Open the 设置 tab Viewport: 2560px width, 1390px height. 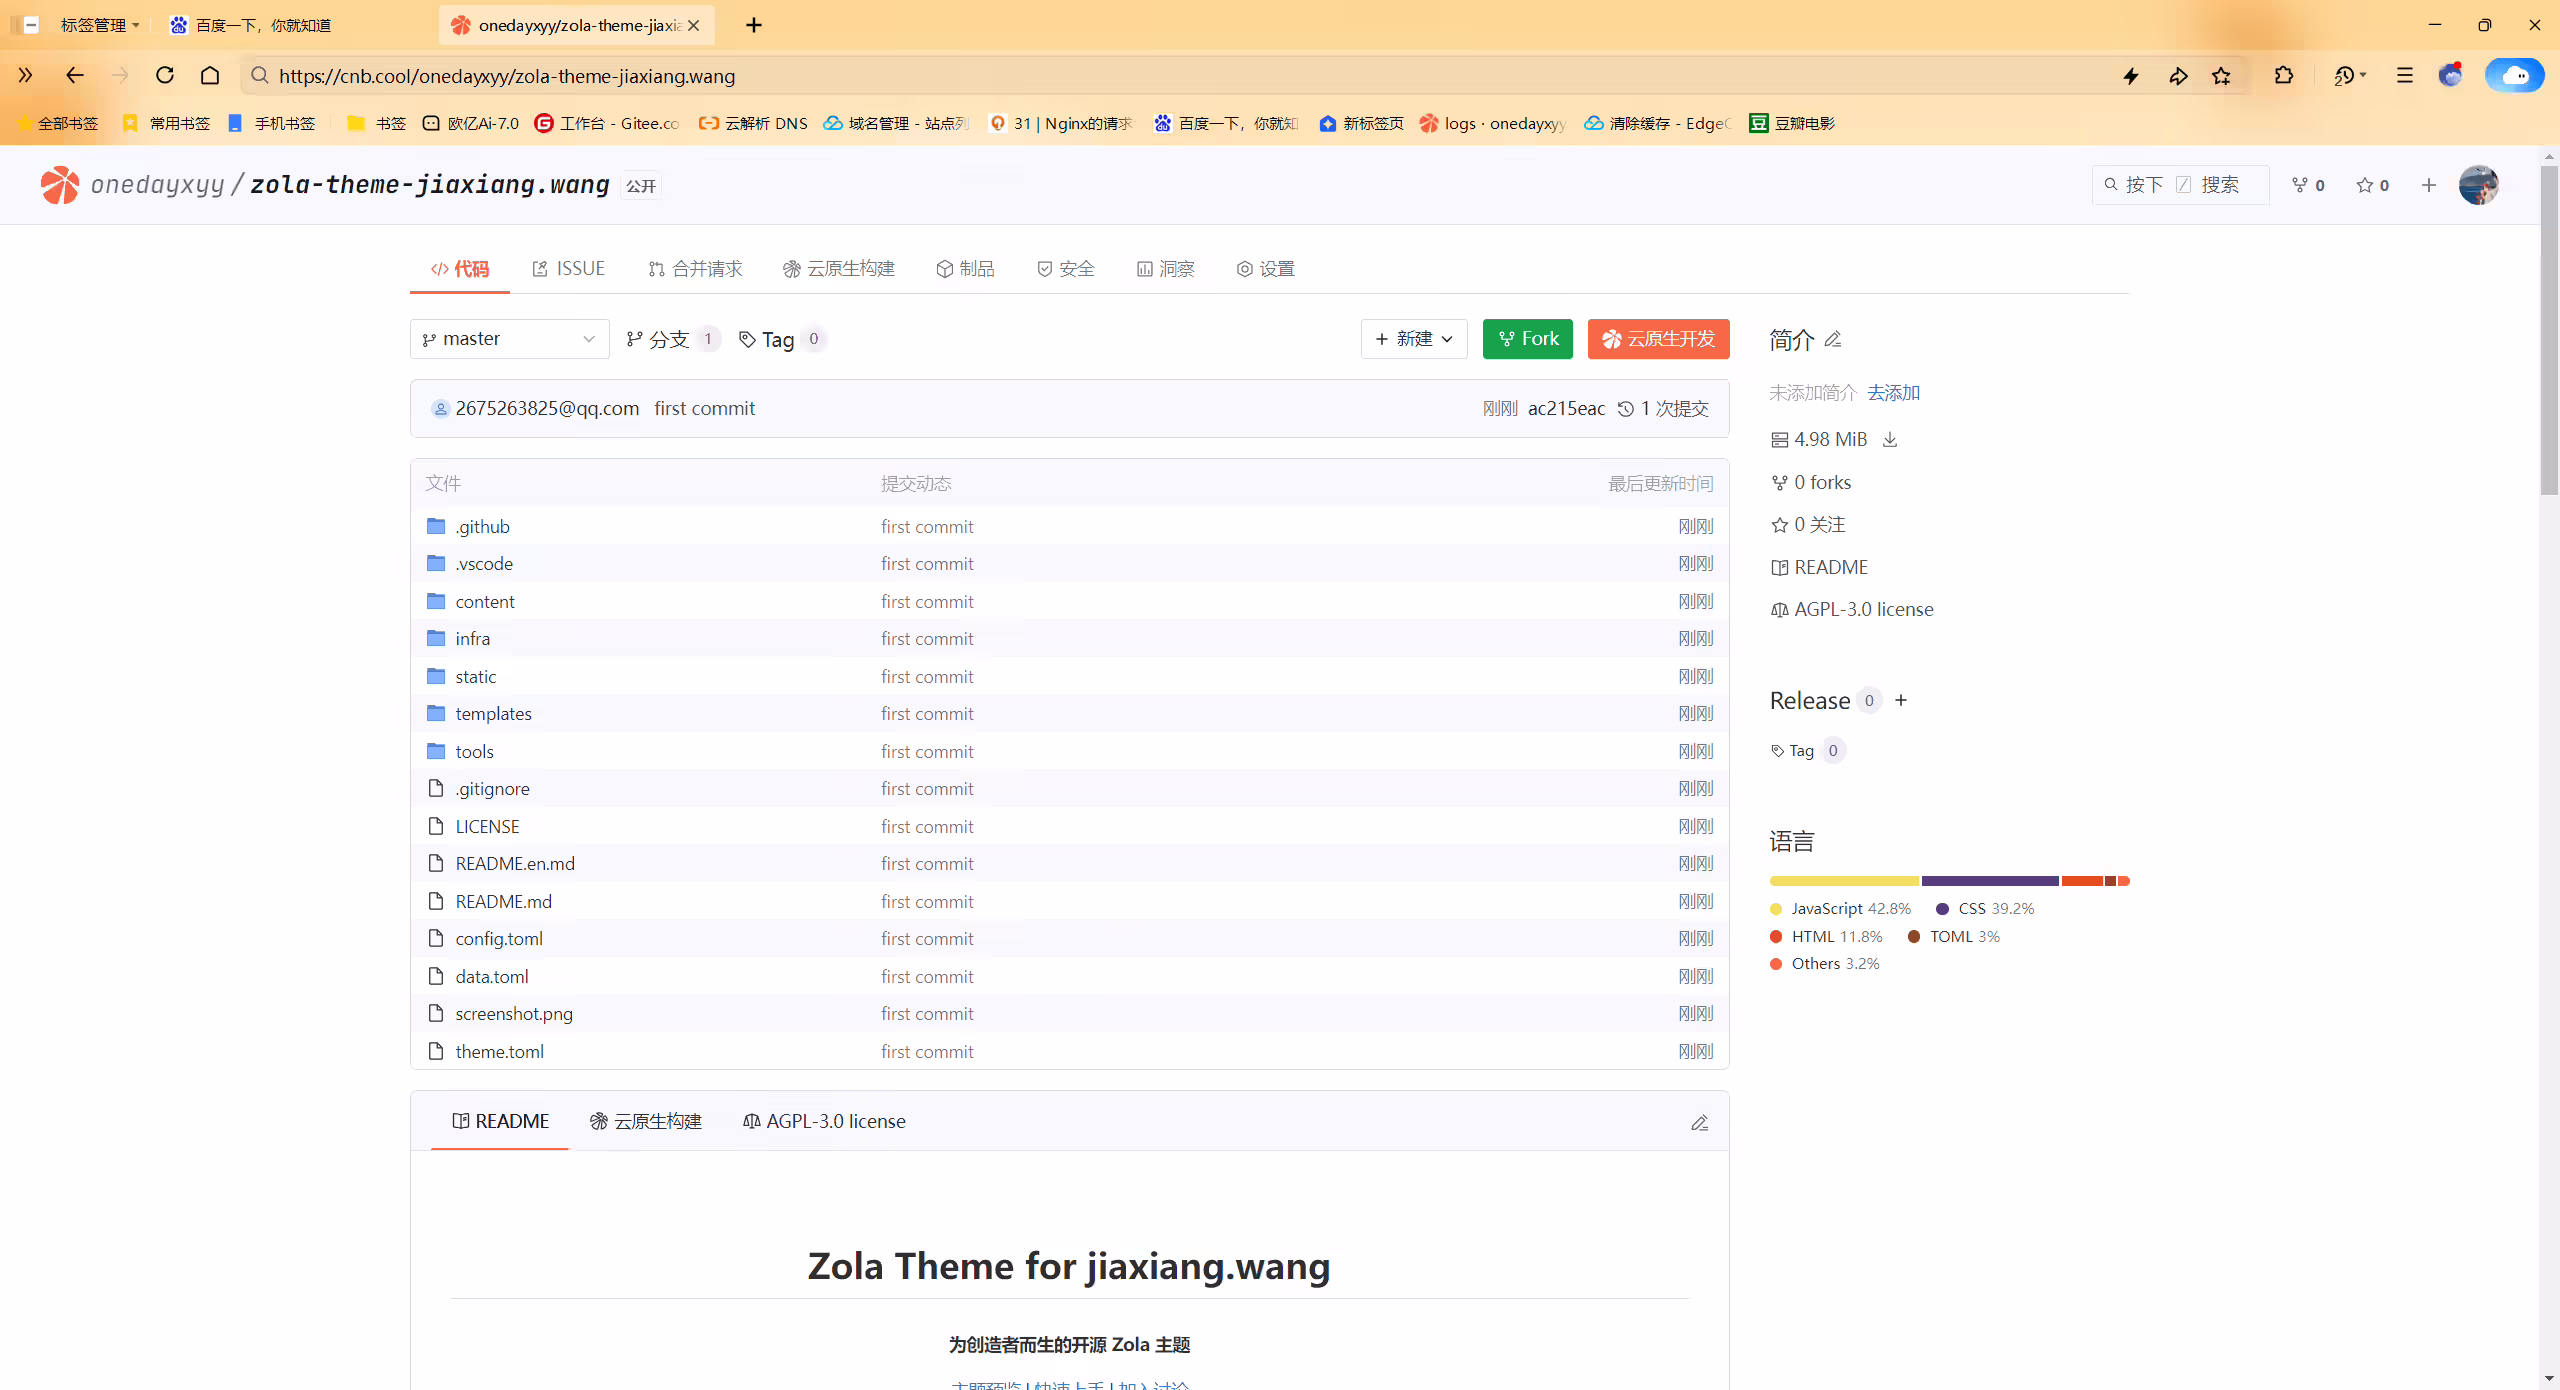(1266, 268)
